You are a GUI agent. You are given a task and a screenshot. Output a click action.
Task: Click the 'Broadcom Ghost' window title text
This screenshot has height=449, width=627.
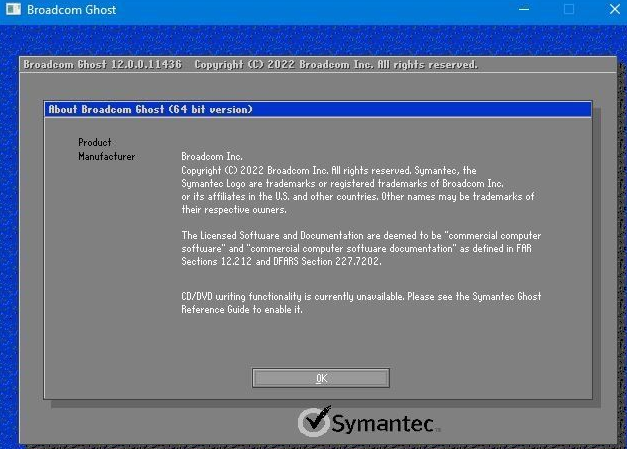click(72, 10)
